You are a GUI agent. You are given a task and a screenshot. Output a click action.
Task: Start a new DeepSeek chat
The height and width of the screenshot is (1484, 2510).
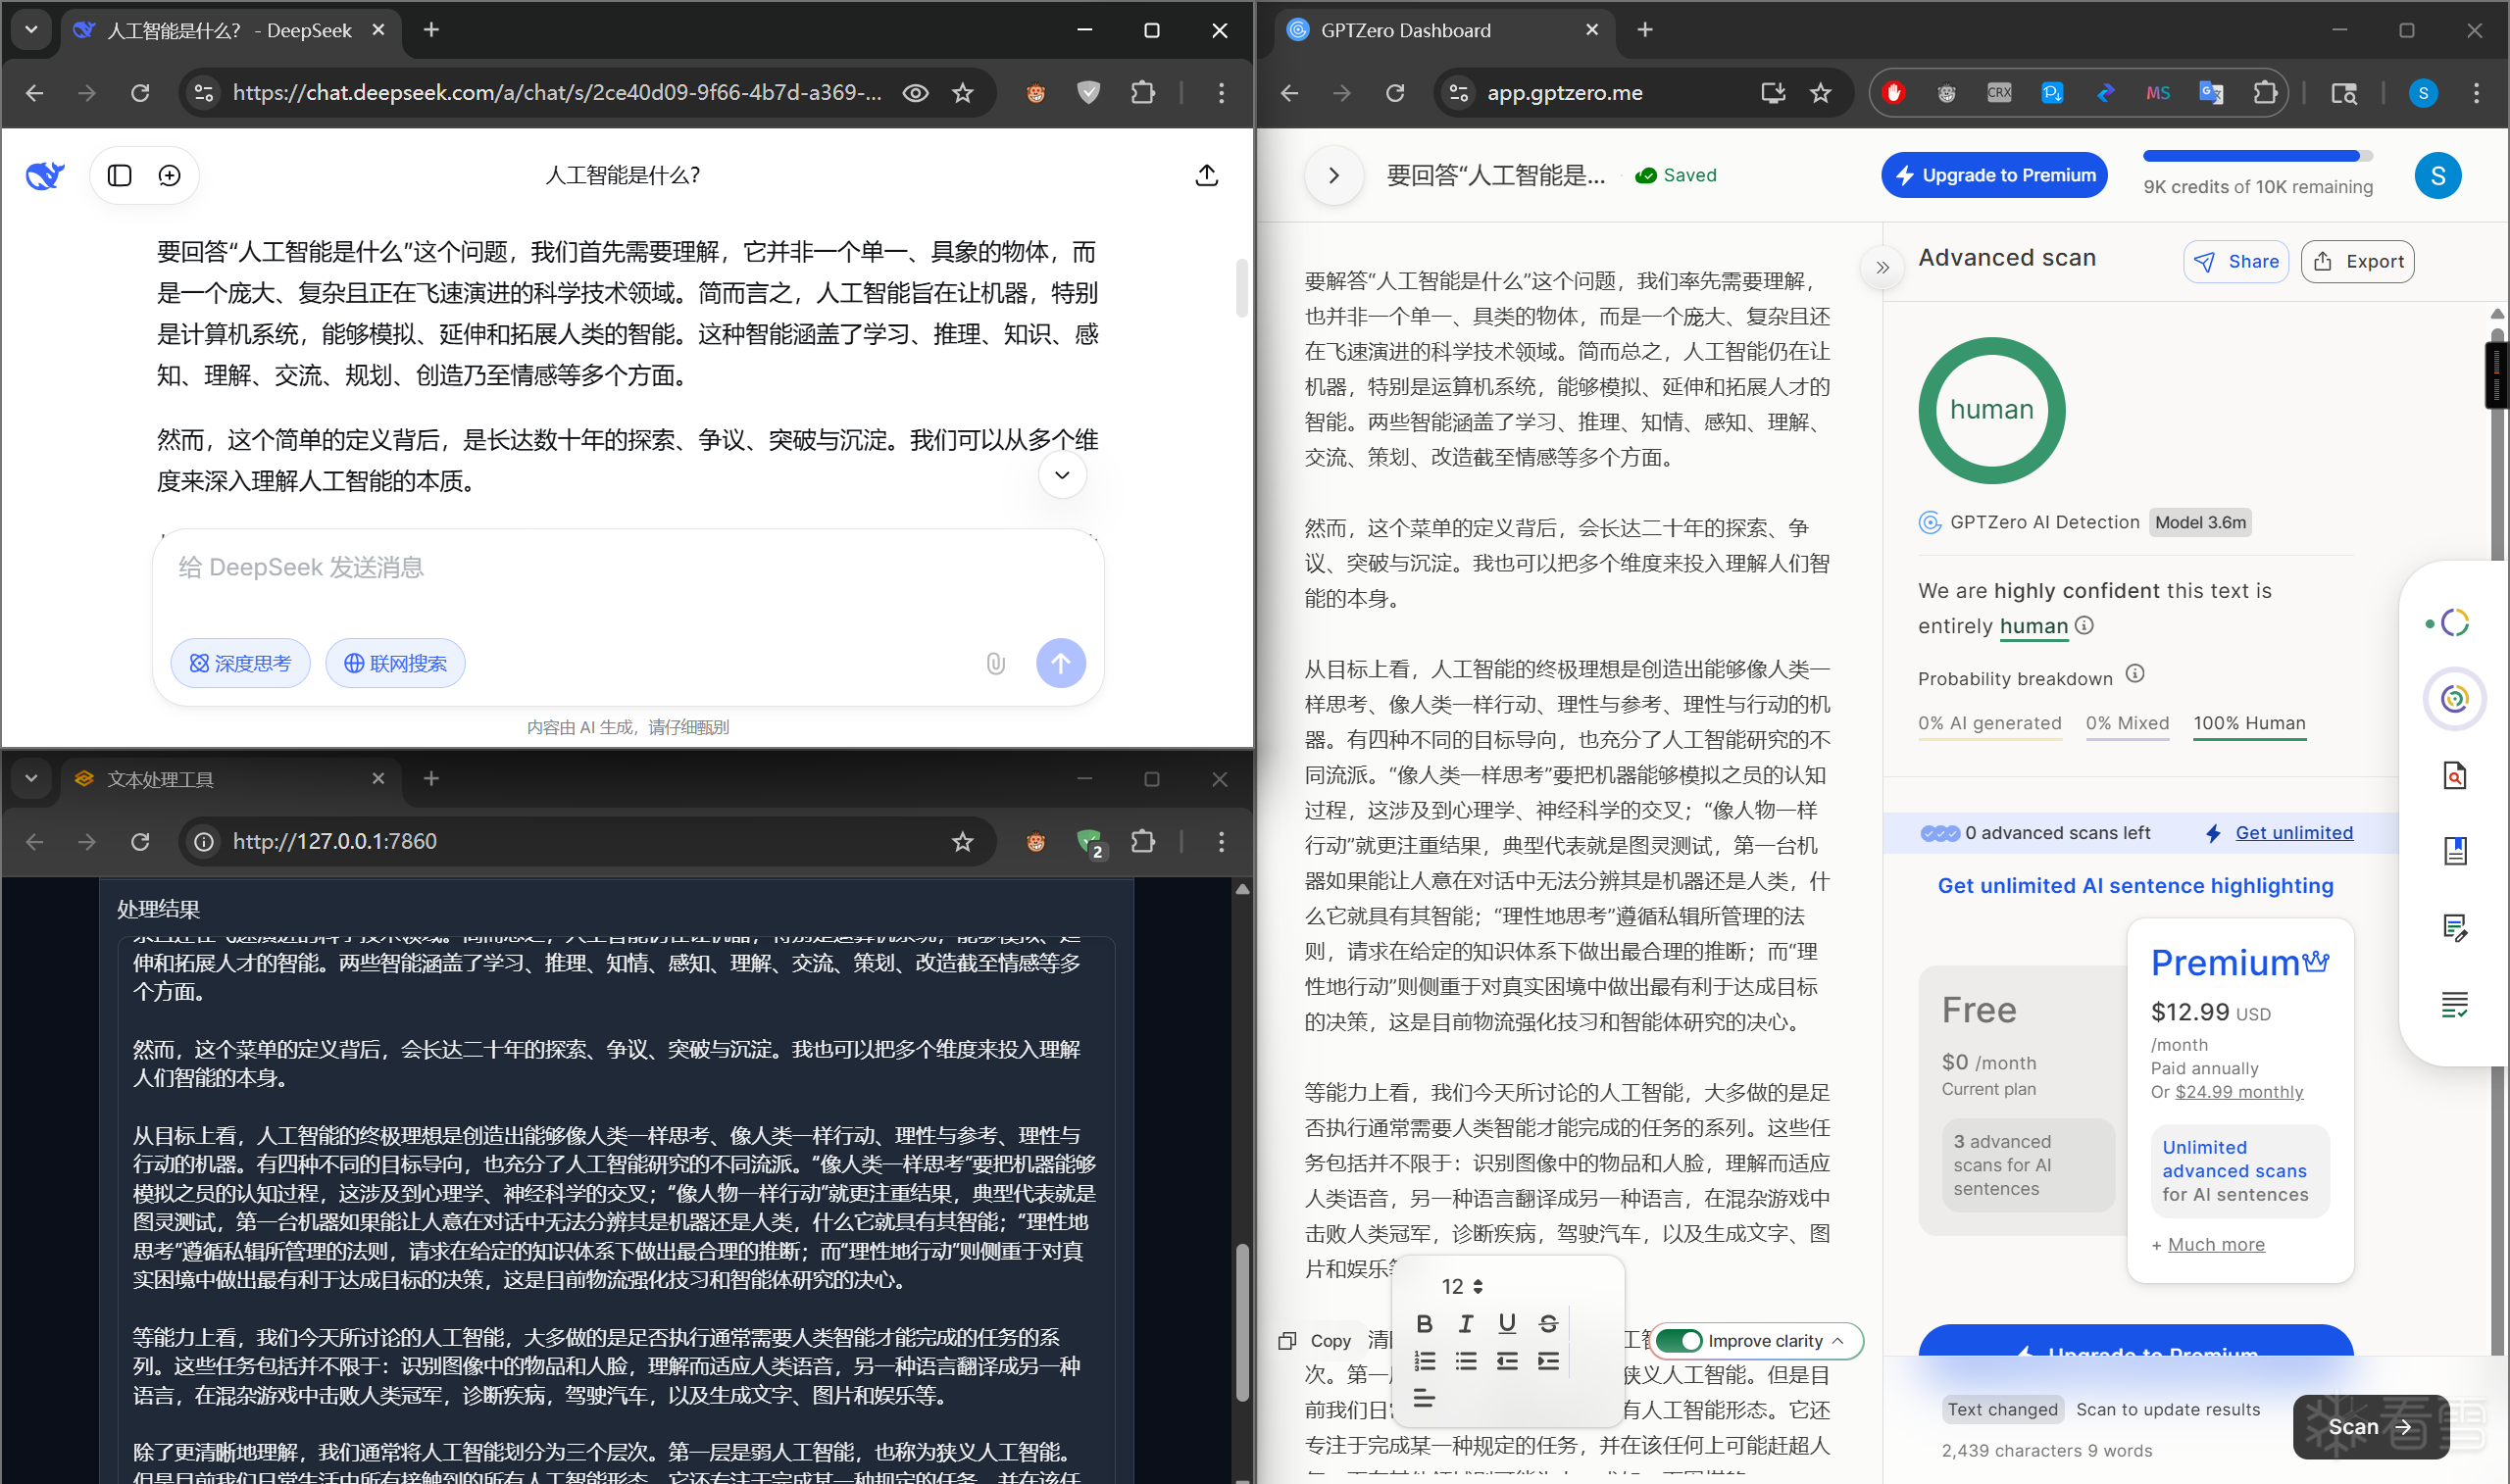(170, 176)
